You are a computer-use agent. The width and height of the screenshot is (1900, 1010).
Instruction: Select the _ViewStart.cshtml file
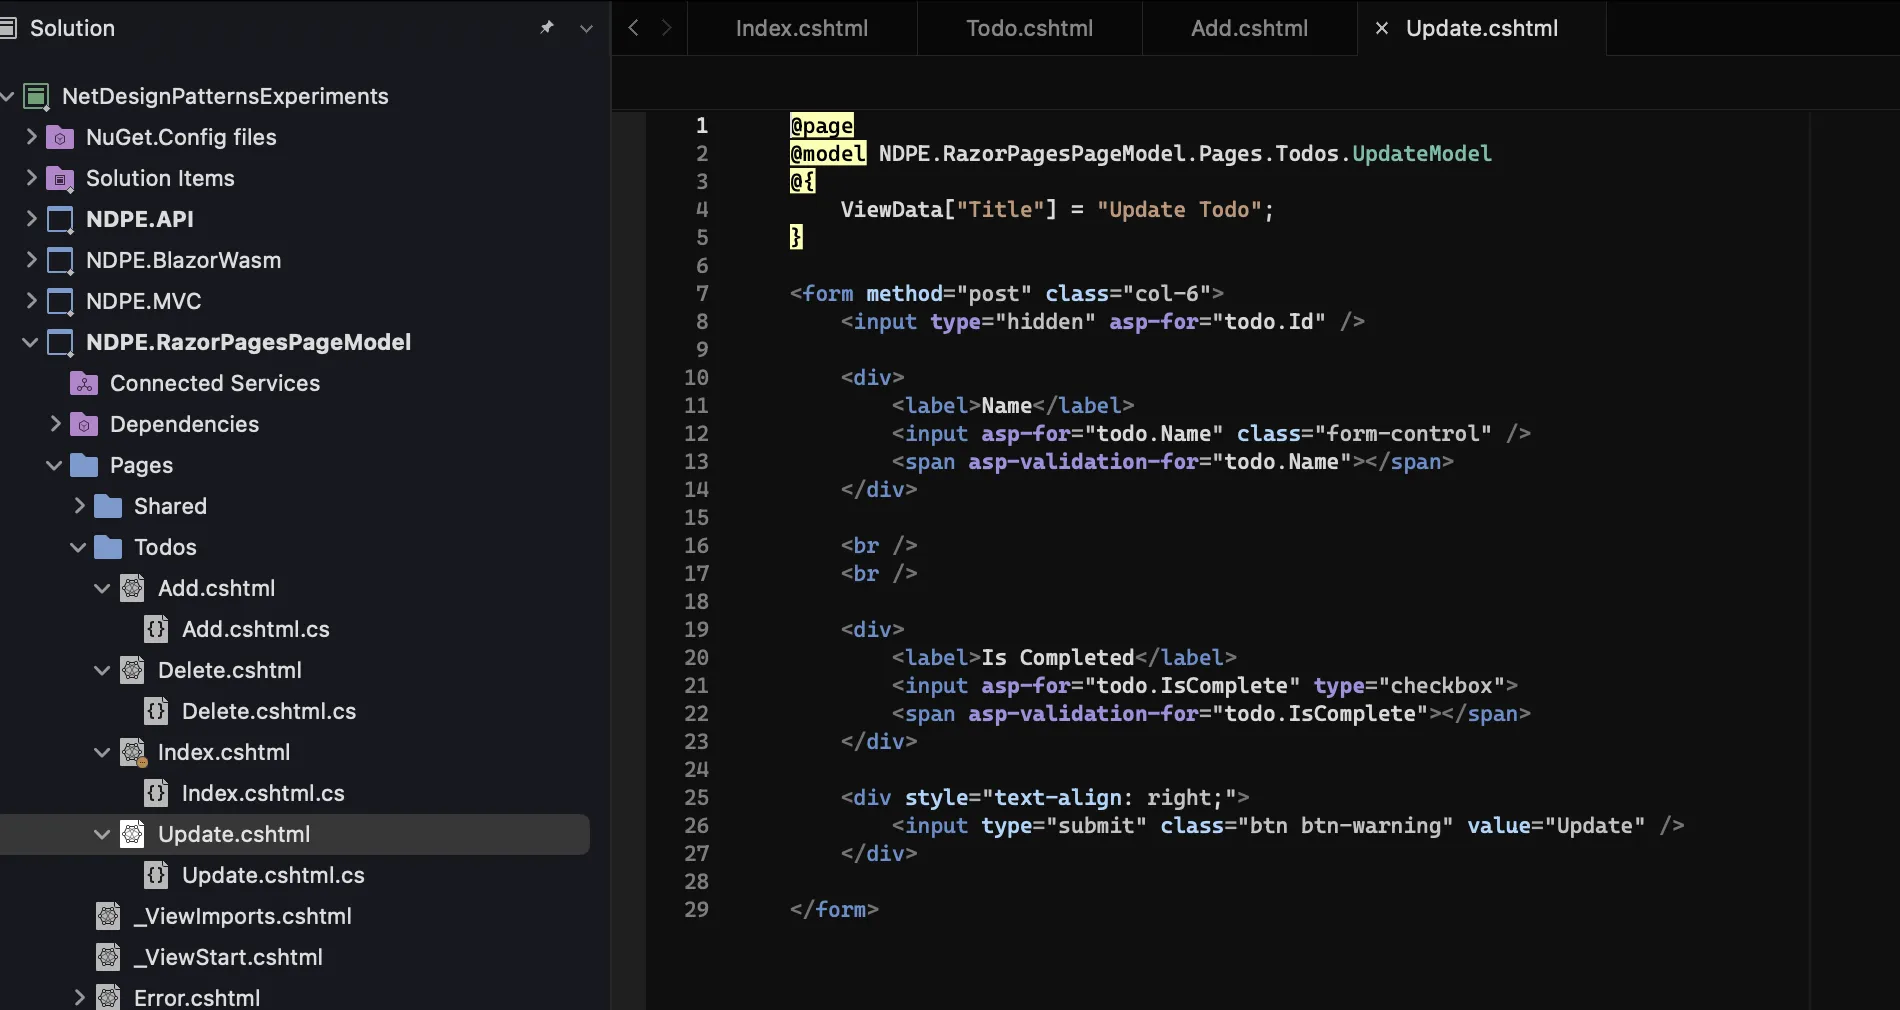tap(226, 957)
